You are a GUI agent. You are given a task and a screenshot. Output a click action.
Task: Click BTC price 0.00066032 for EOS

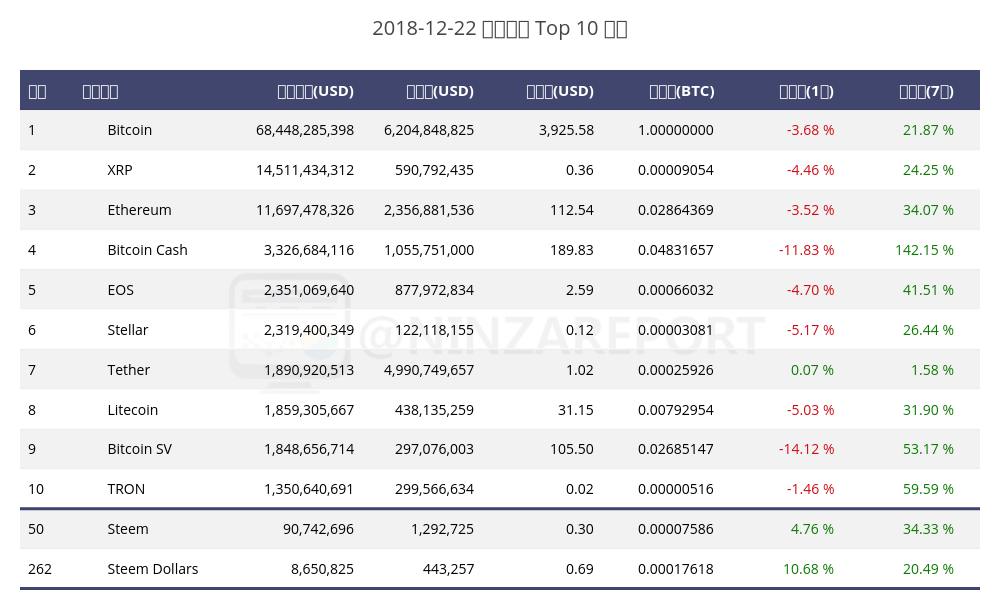675,290
